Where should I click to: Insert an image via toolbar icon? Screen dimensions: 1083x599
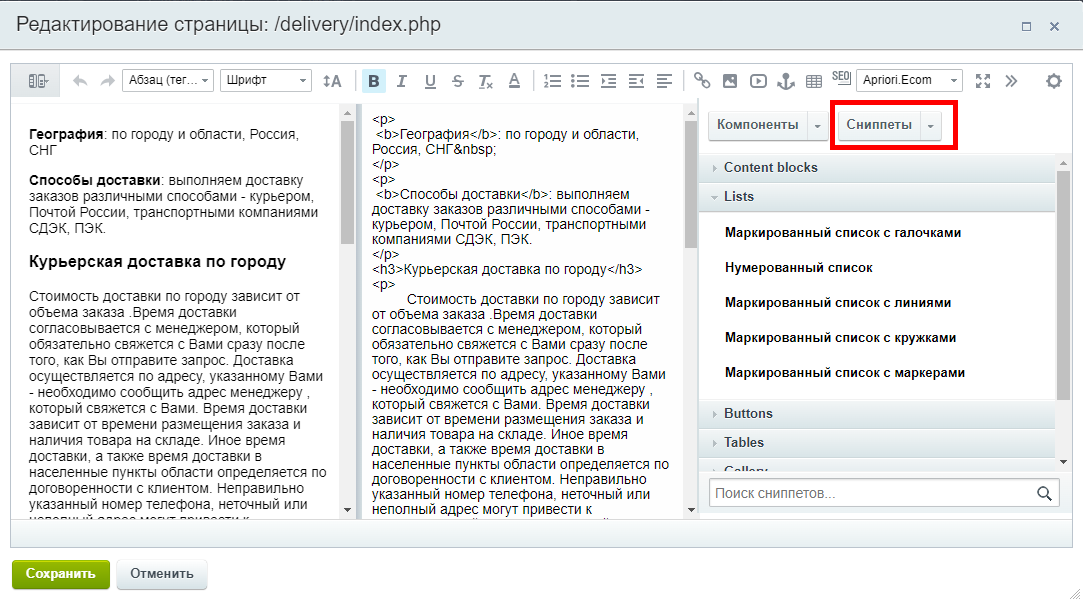tap(730, 81)
